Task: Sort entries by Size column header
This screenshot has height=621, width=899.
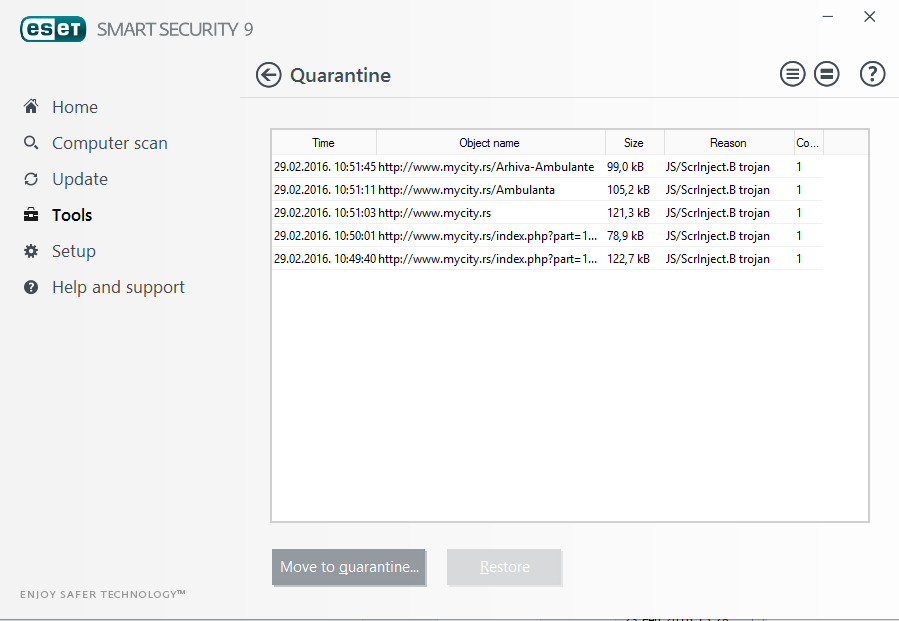Action: pyautogui.click(x=634, y=143)
